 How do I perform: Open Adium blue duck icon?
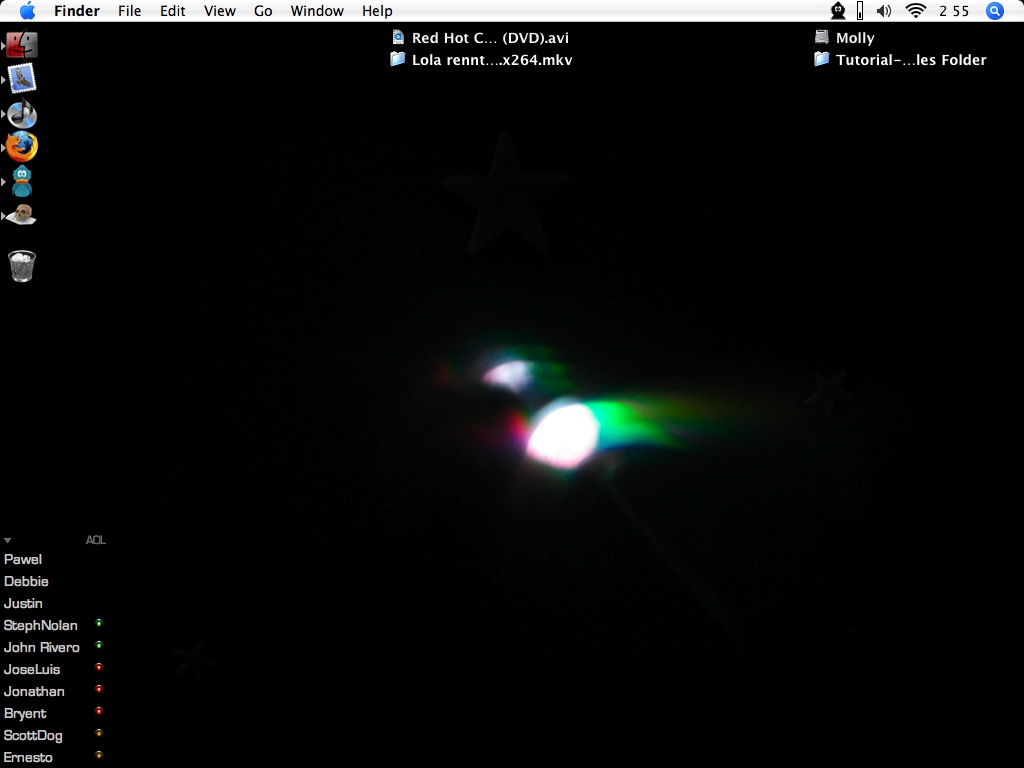[22, 181]
